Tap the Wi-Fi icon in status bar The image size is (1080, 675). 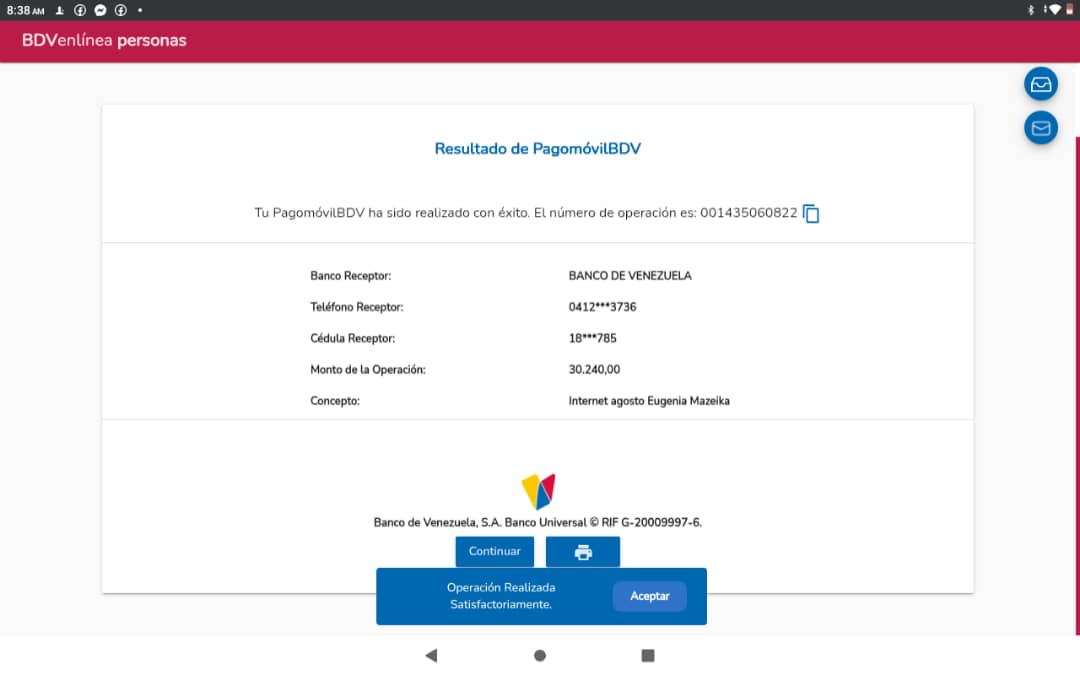(1055, 10)
